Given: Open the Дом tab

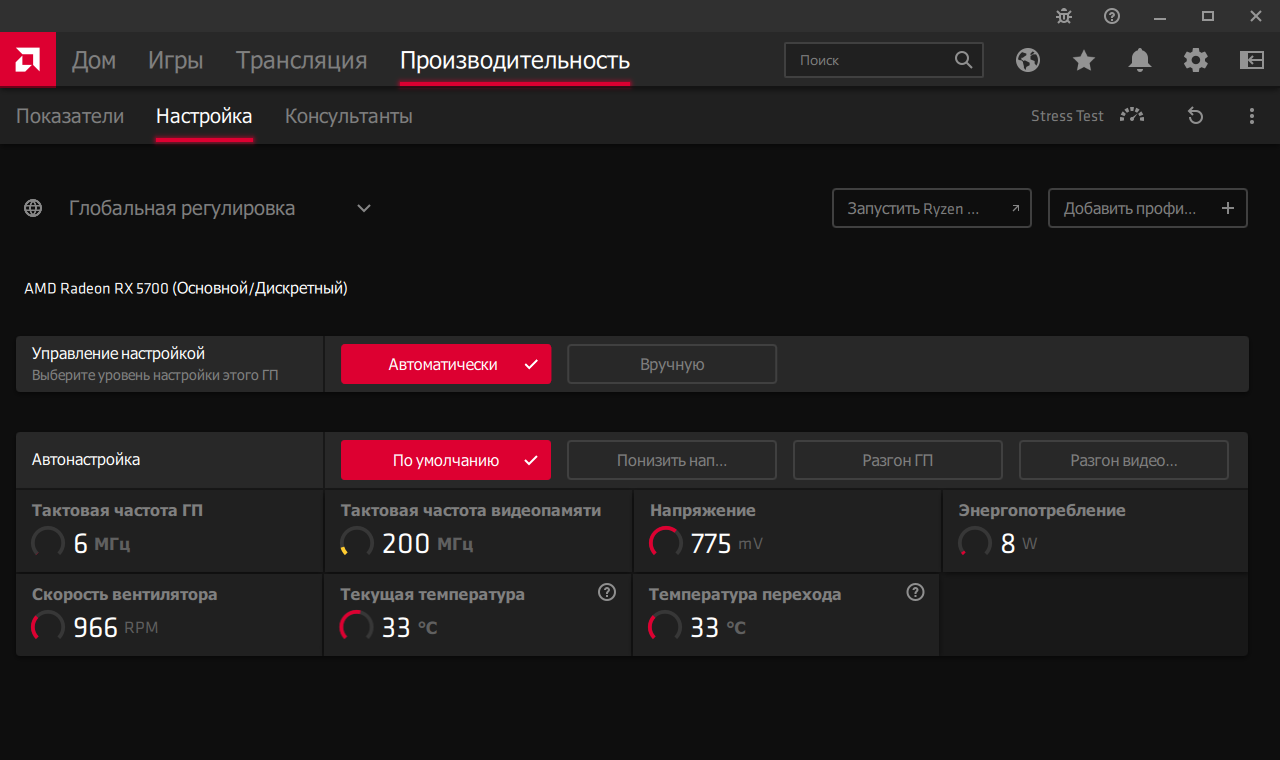Looking at the screenshot, I should click(94, 60).
